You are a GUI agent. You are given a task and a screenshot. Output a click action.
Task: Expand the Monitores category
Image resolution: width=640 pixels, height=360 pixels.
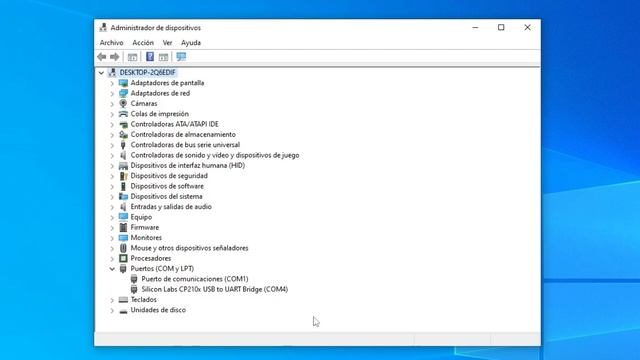(112, 238)
